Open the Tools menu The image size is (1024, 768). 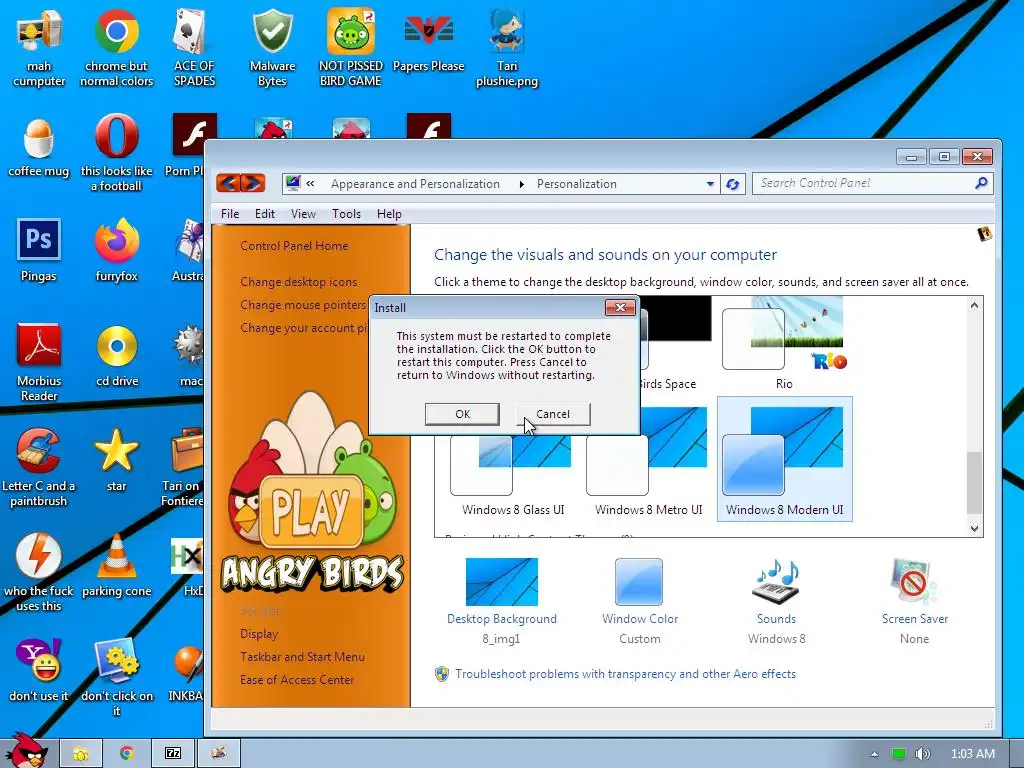point(346,214)
